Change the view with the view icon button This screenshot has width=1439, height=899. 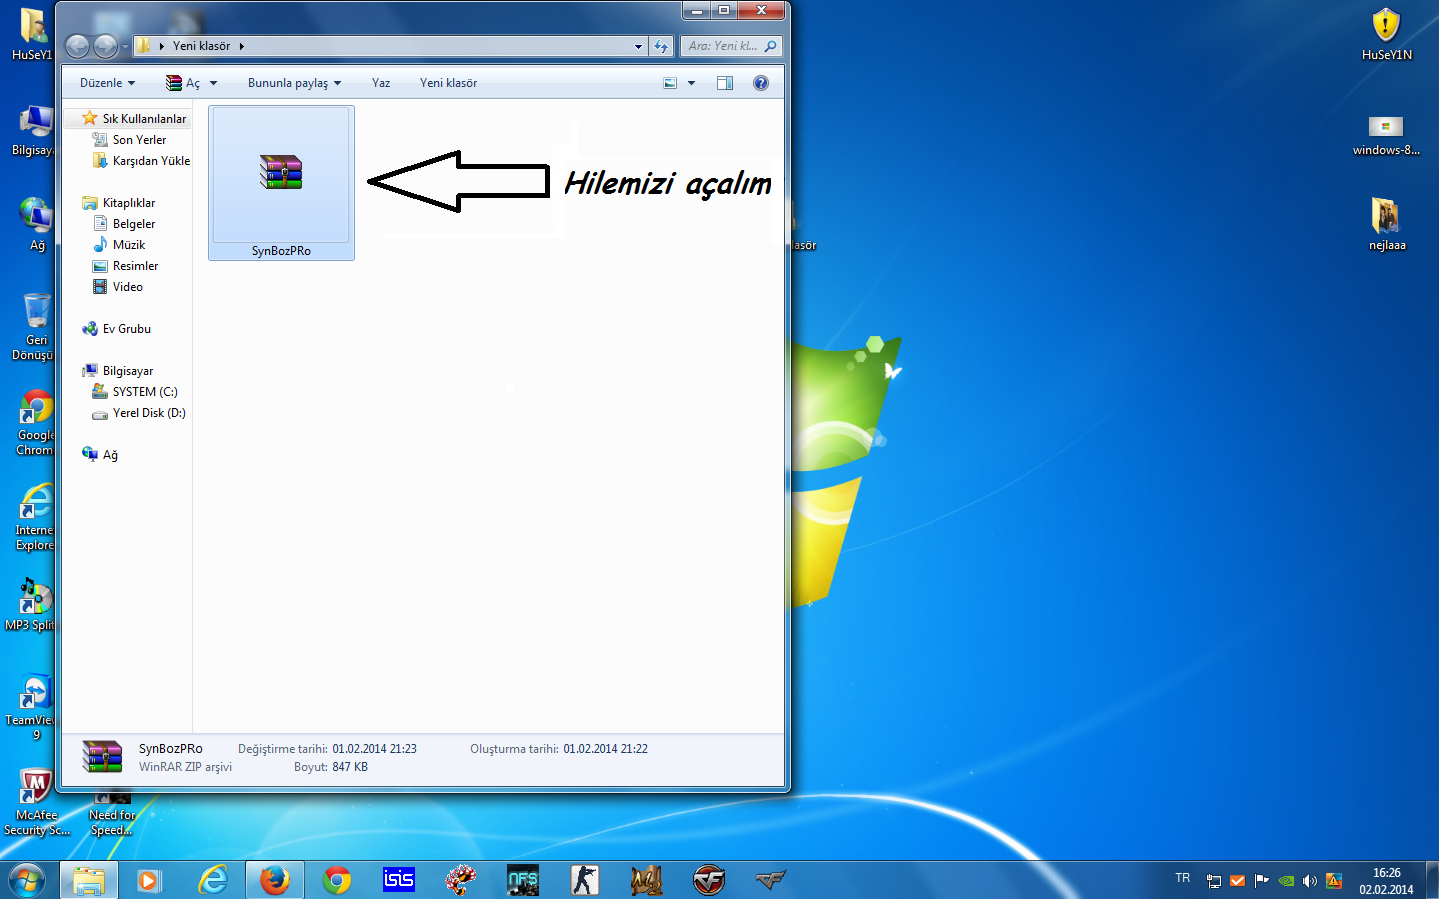pyautogui.click(x=670, y=83)
